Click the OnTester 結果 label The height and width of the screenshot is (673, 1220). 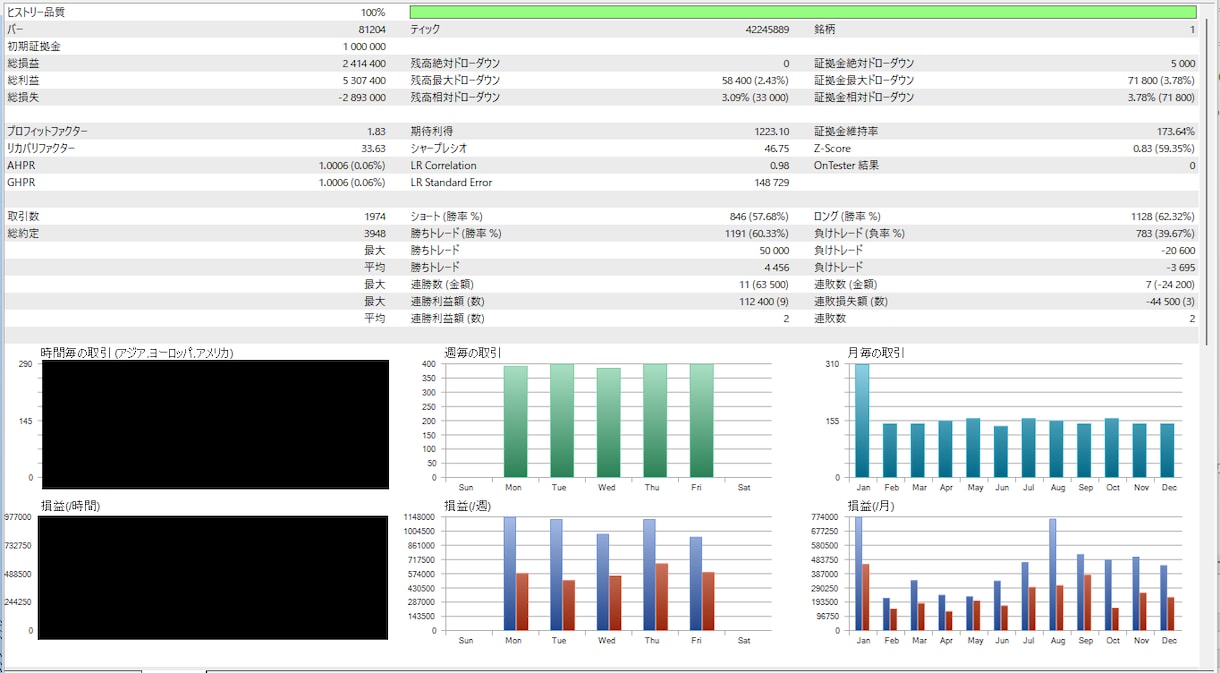(x=846, y=165)
